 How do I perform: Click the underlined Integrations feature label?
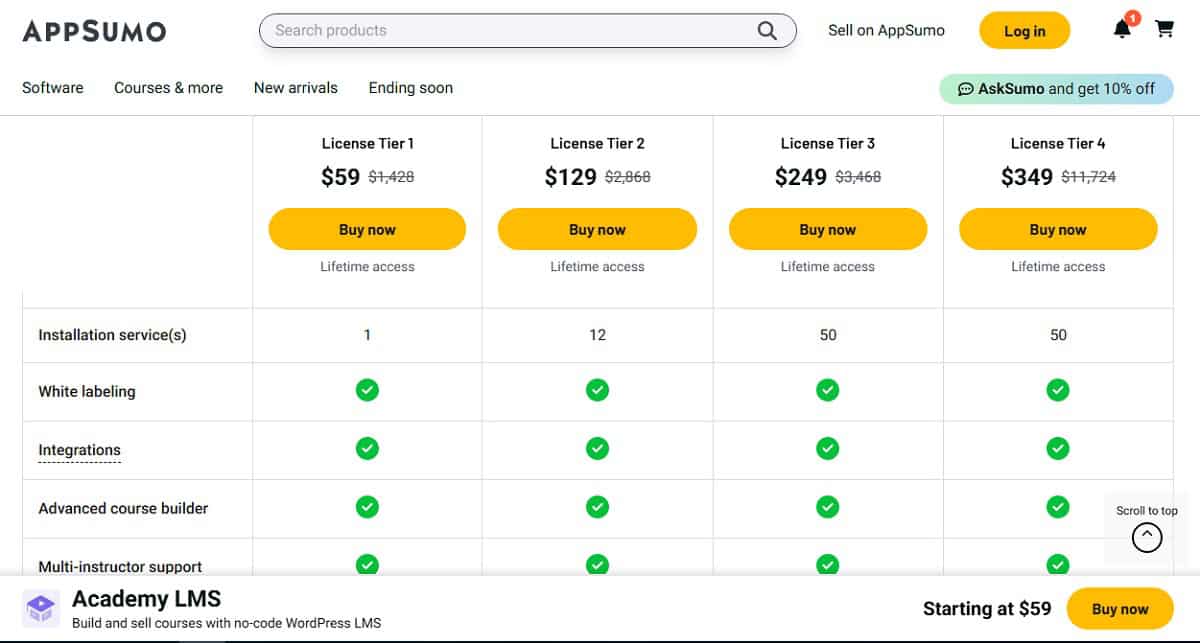(79, 450)
